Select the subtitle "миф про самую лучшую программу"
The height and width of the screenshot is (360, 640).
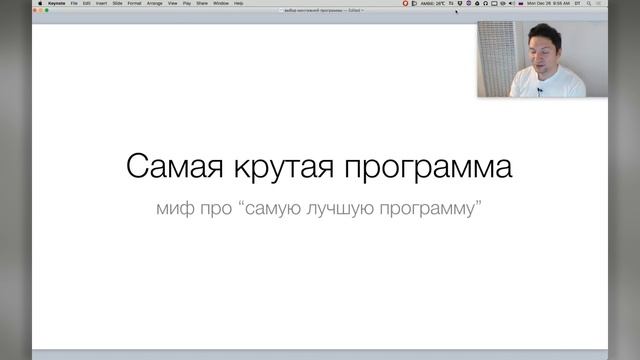pyautogui.click(x=319, y=208)
